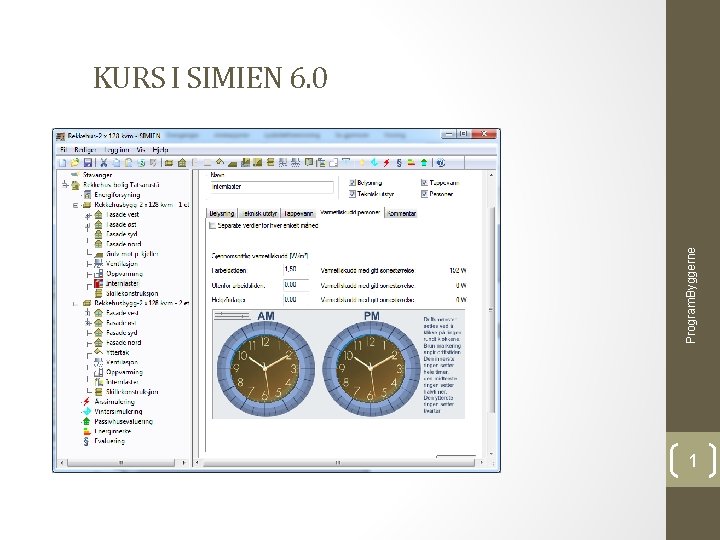720x540 pixels.
Task: Click the Navn input field
Action: click(271, 187)
